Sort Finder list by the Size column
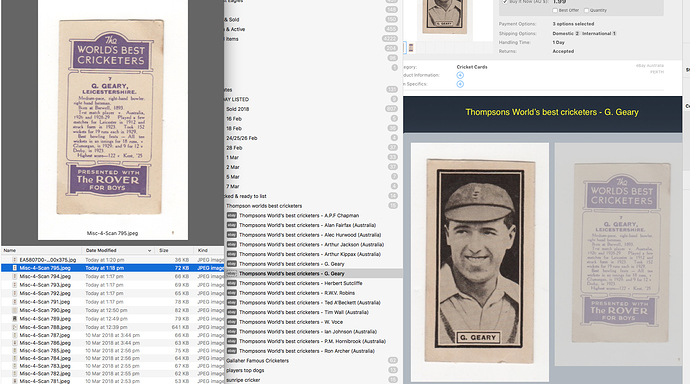 tap(164, 250)
